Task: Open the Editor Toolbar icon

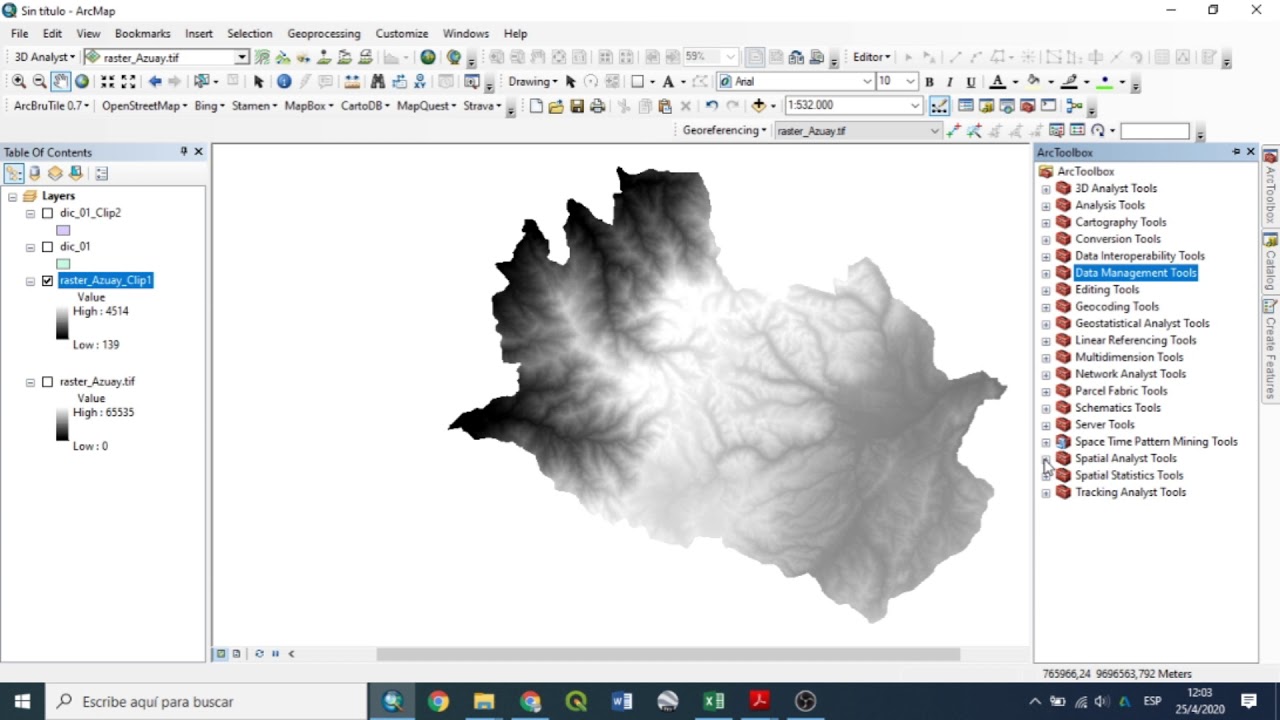Action: [939, 105]
